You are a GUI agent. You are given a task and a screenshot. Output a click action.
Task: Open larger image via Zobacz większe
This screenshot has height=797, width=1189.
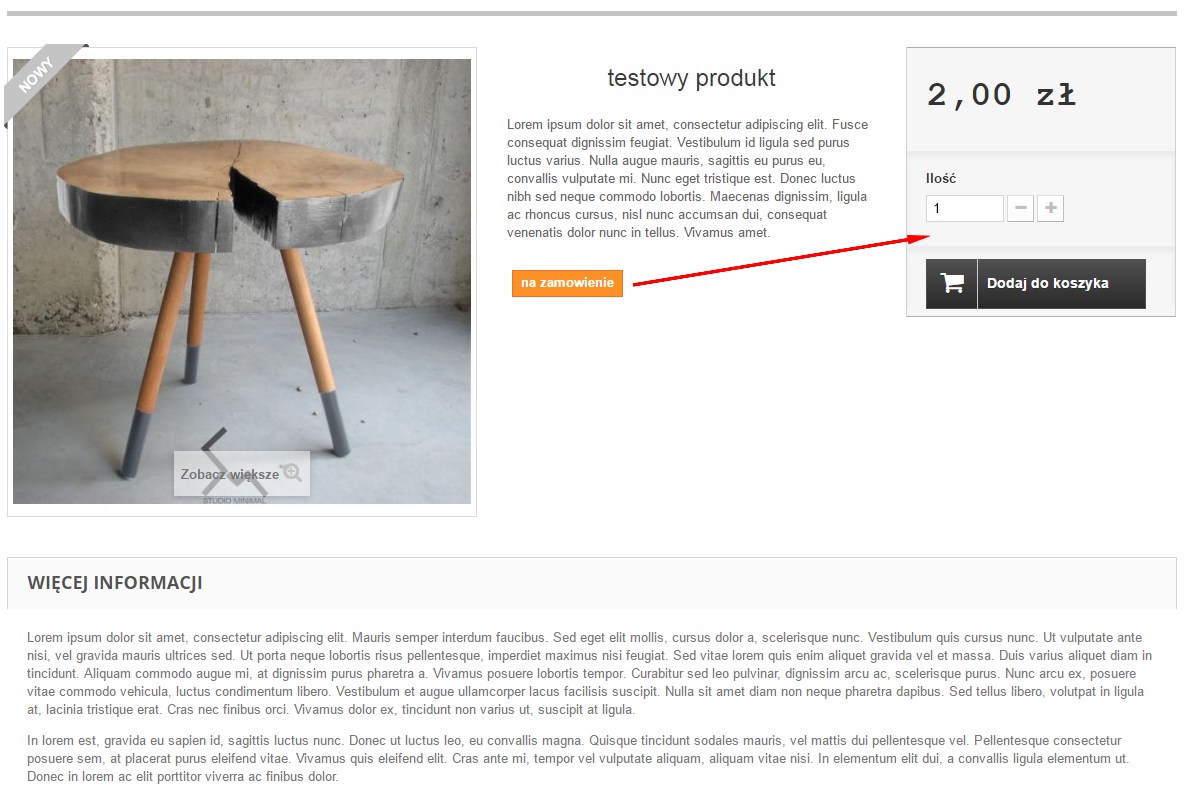coord(230,474)
